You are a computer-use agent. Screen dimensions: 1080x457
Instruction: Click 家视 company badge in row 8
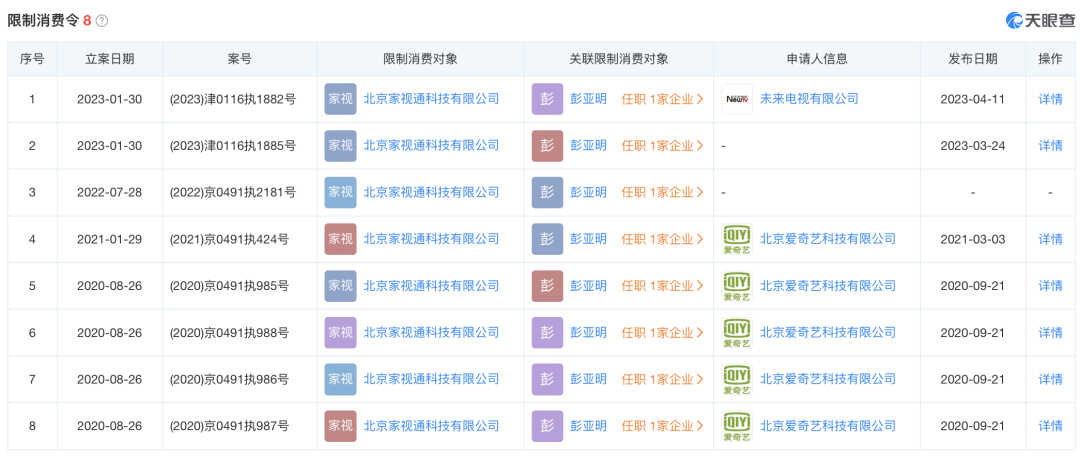pyautogui.click(x=340, y=426)
